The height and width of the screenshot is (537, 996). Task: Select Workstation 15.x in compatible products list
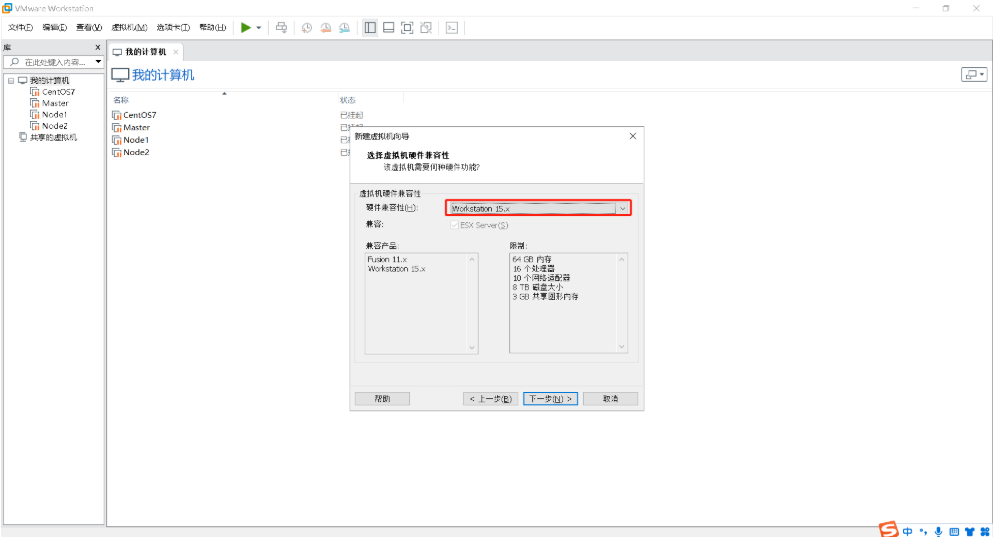(x=397, y=269)
